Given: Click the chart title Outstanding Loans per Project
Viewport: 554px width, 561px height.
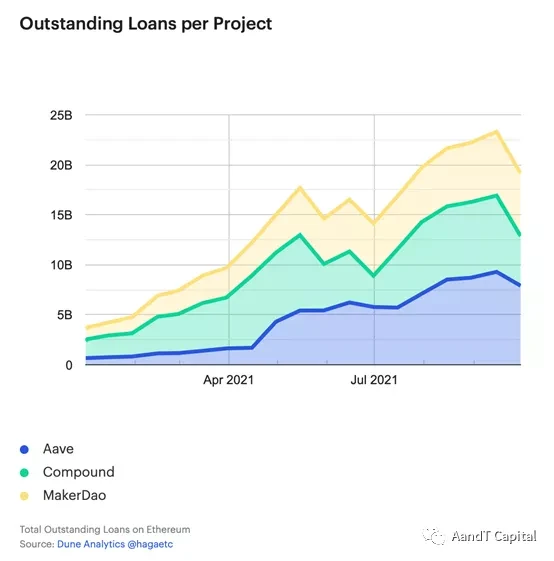Looking at the screenshot, I should tap(146, 24).
